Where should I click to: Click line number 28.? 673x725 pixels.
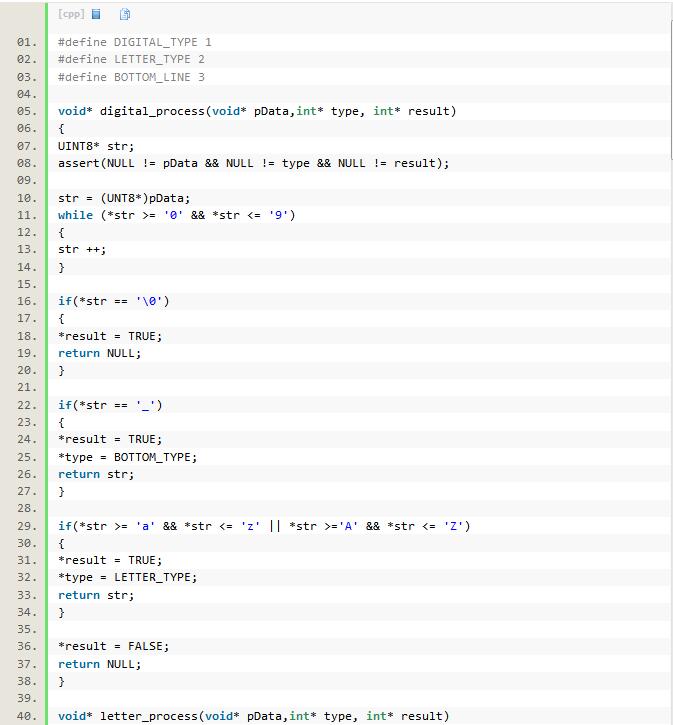coord(27,509)
